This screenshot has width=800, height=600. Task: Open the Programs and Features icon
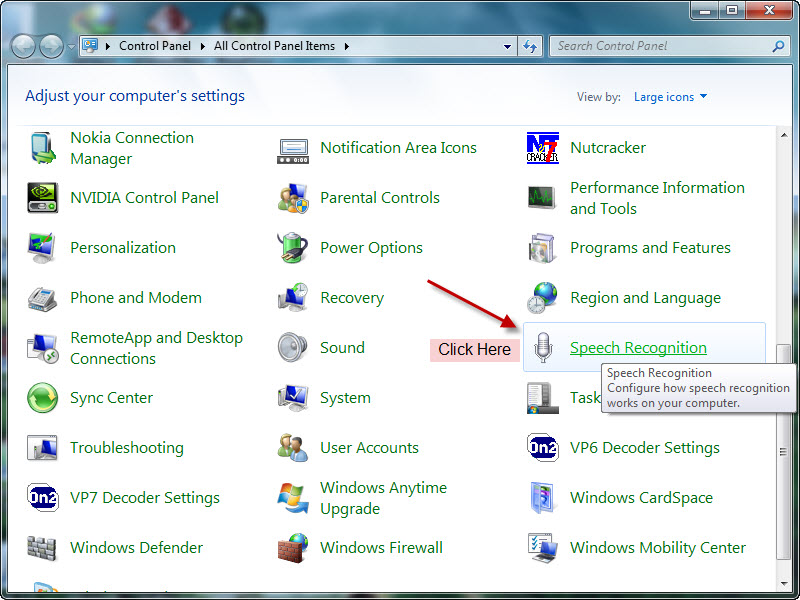pos(542,248)
